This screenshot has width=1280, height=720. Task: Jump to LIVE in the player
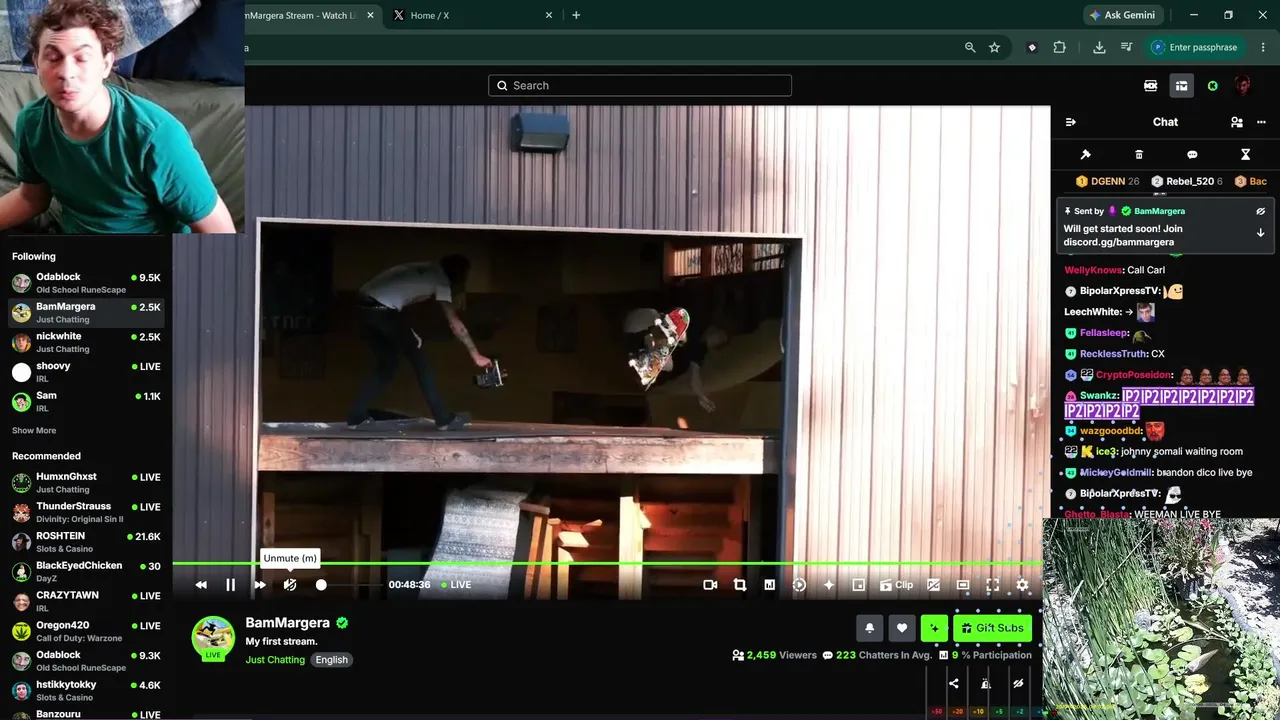tap(456, 585)
